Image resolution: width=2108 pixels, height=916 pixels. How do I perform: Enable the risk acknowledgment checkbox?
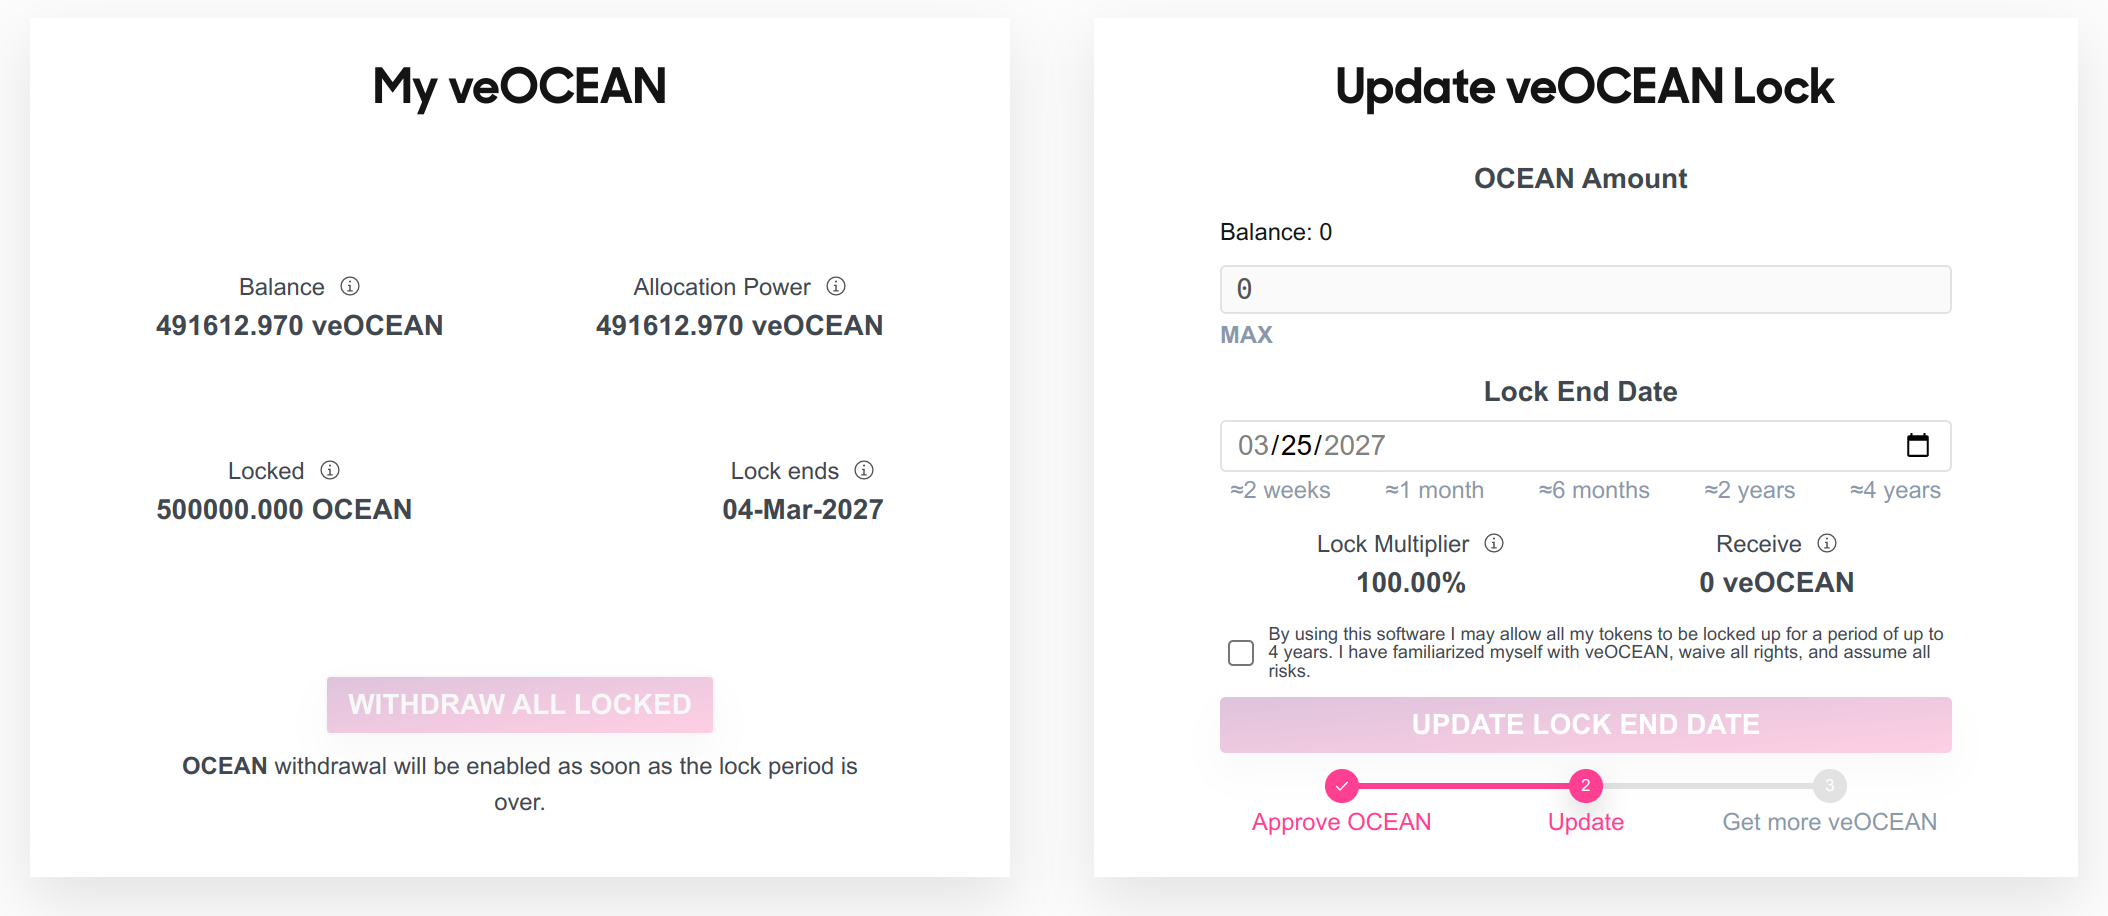click(1240, 652)
